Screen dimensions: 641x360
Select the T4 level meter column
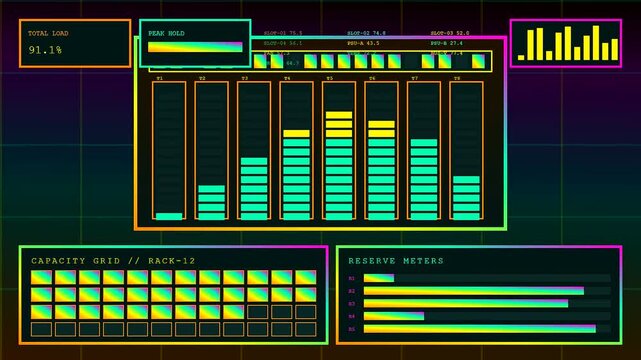click(x=296, y=151)
